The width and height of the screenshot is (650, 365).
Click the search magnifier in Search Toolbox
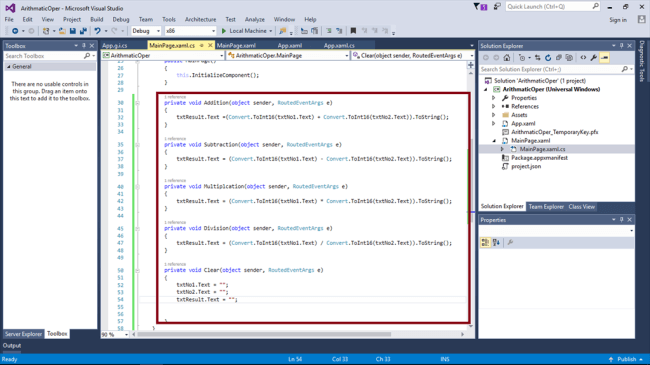(x=87, y=56)
